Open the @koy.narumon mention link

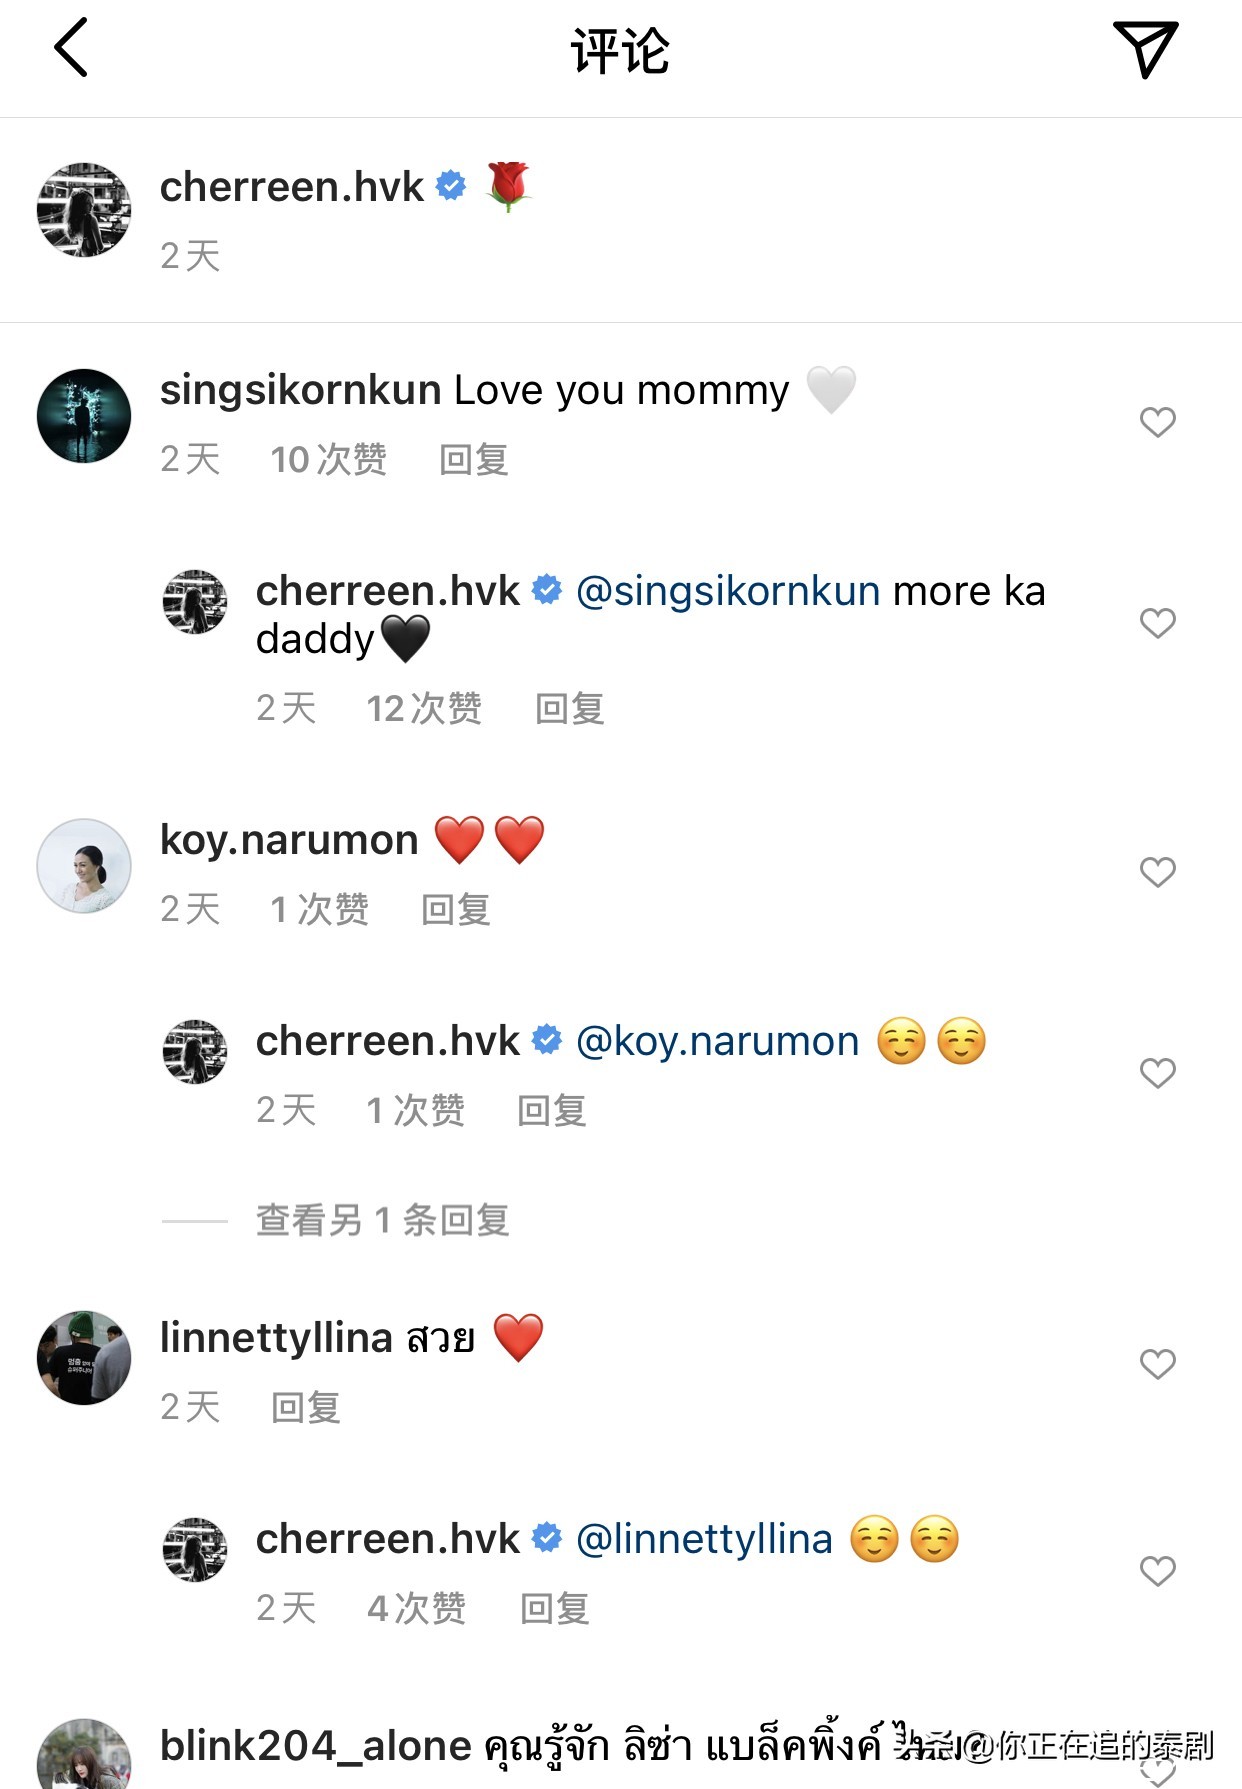pos(717,1041)
